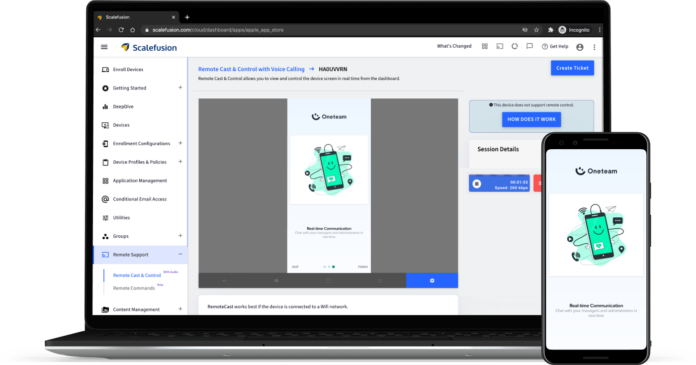Expand Enrollment Configurations with plus sign
696x365 pixels.
tap(180, 143)
